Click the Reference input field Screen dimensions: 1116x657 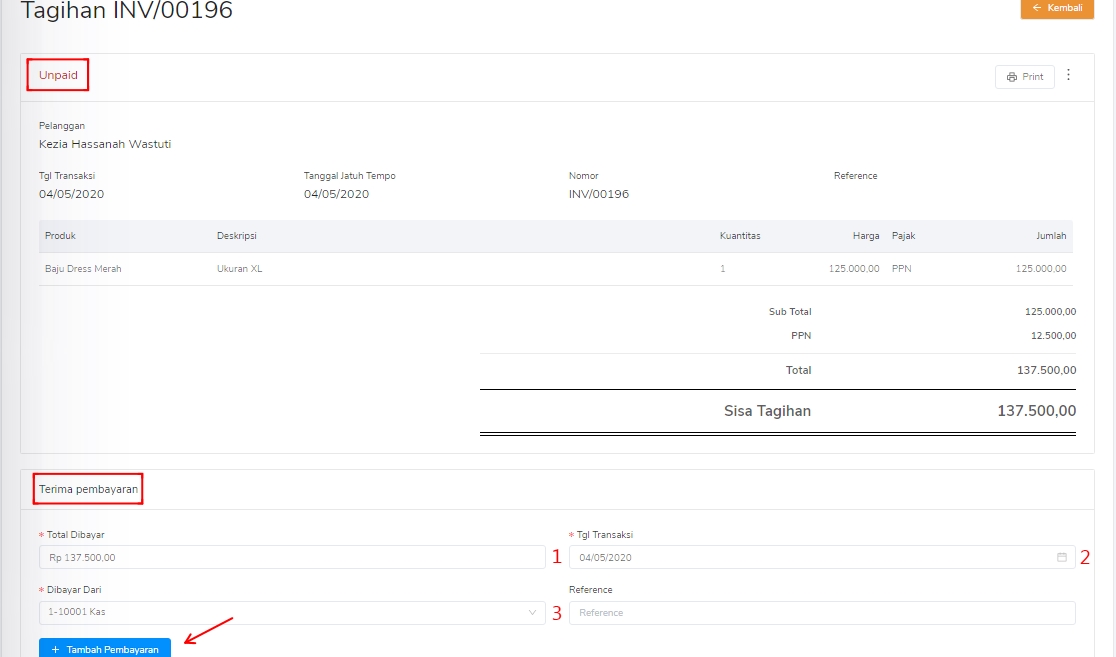coord(820,612)
